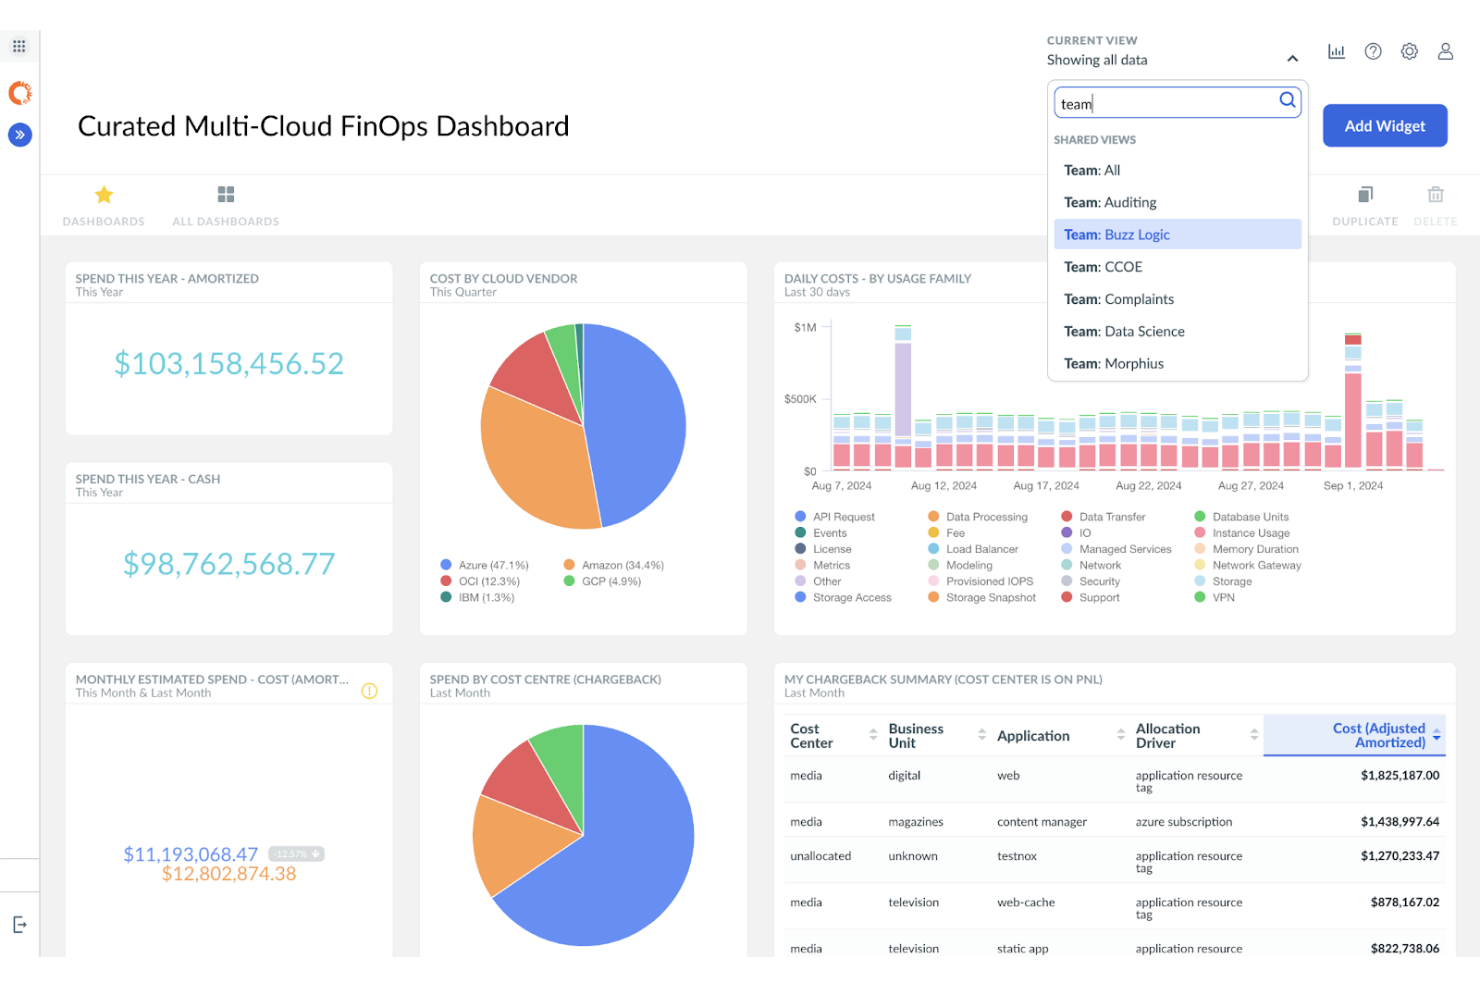Viewport: 1480px width, 987px height.
Task: Click the search magnifier in the view search box
Action: click(1287, 101)
